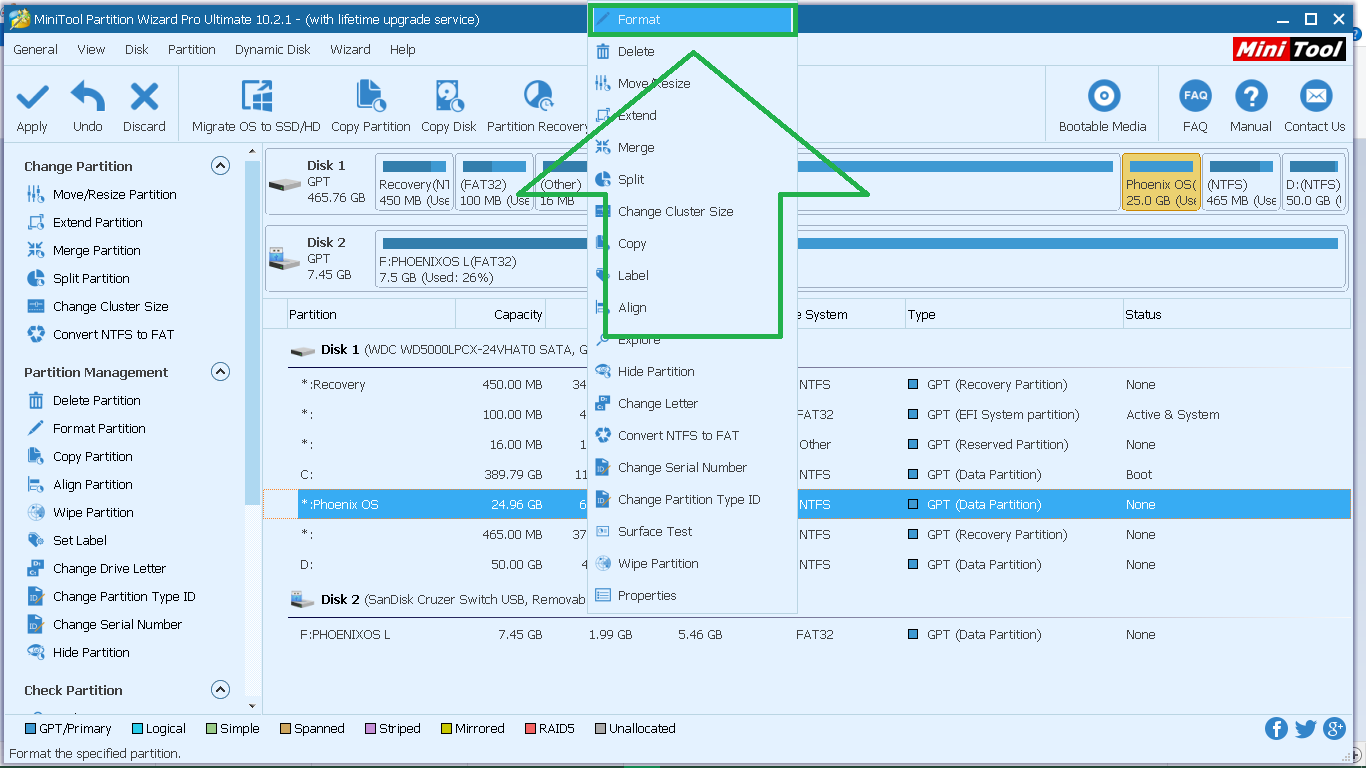Open the Disk menu in the menu bar
Image resolution: width=1366 pixels, height=768 pixels.
click(136, 49)
